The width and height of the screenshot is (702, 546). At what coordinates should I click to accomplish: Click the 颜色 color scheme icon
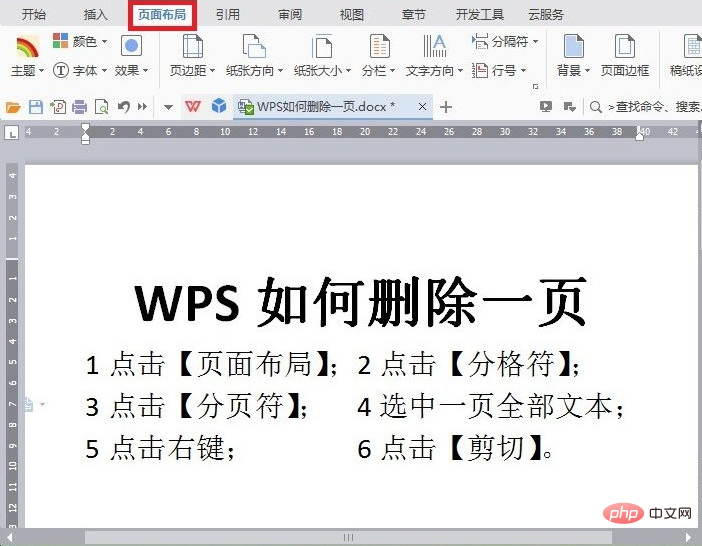tap(60, 41)
